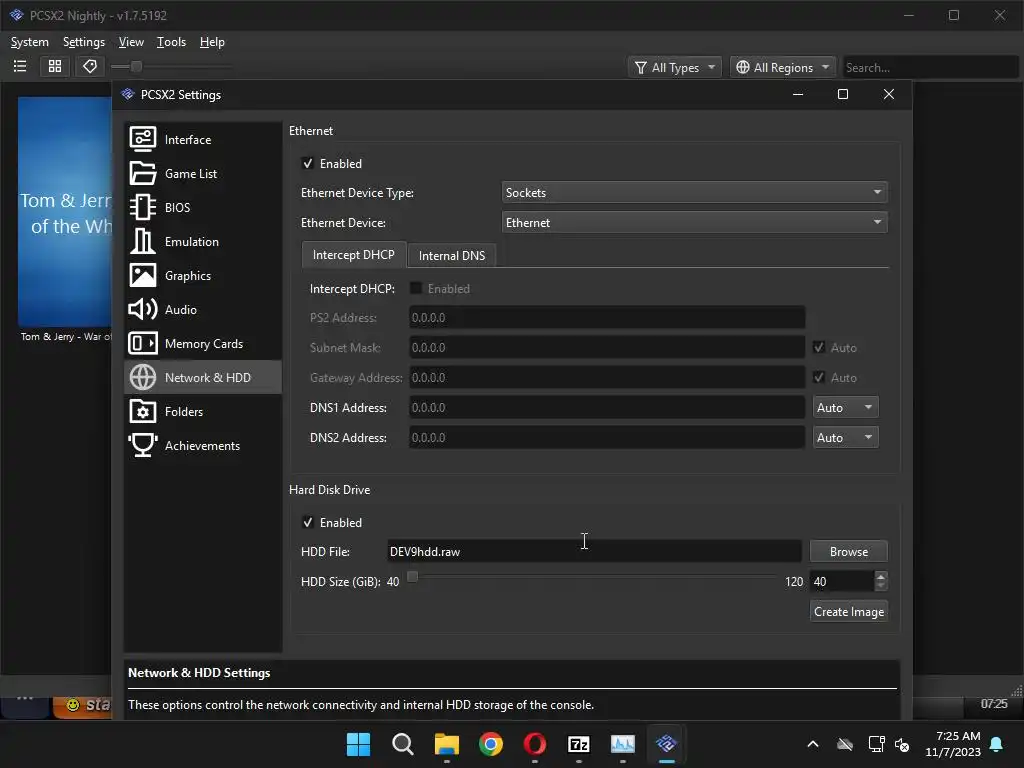This screenshot has width=1024, height=768.
Task: Open the View menu
Action: click(131, 42)
